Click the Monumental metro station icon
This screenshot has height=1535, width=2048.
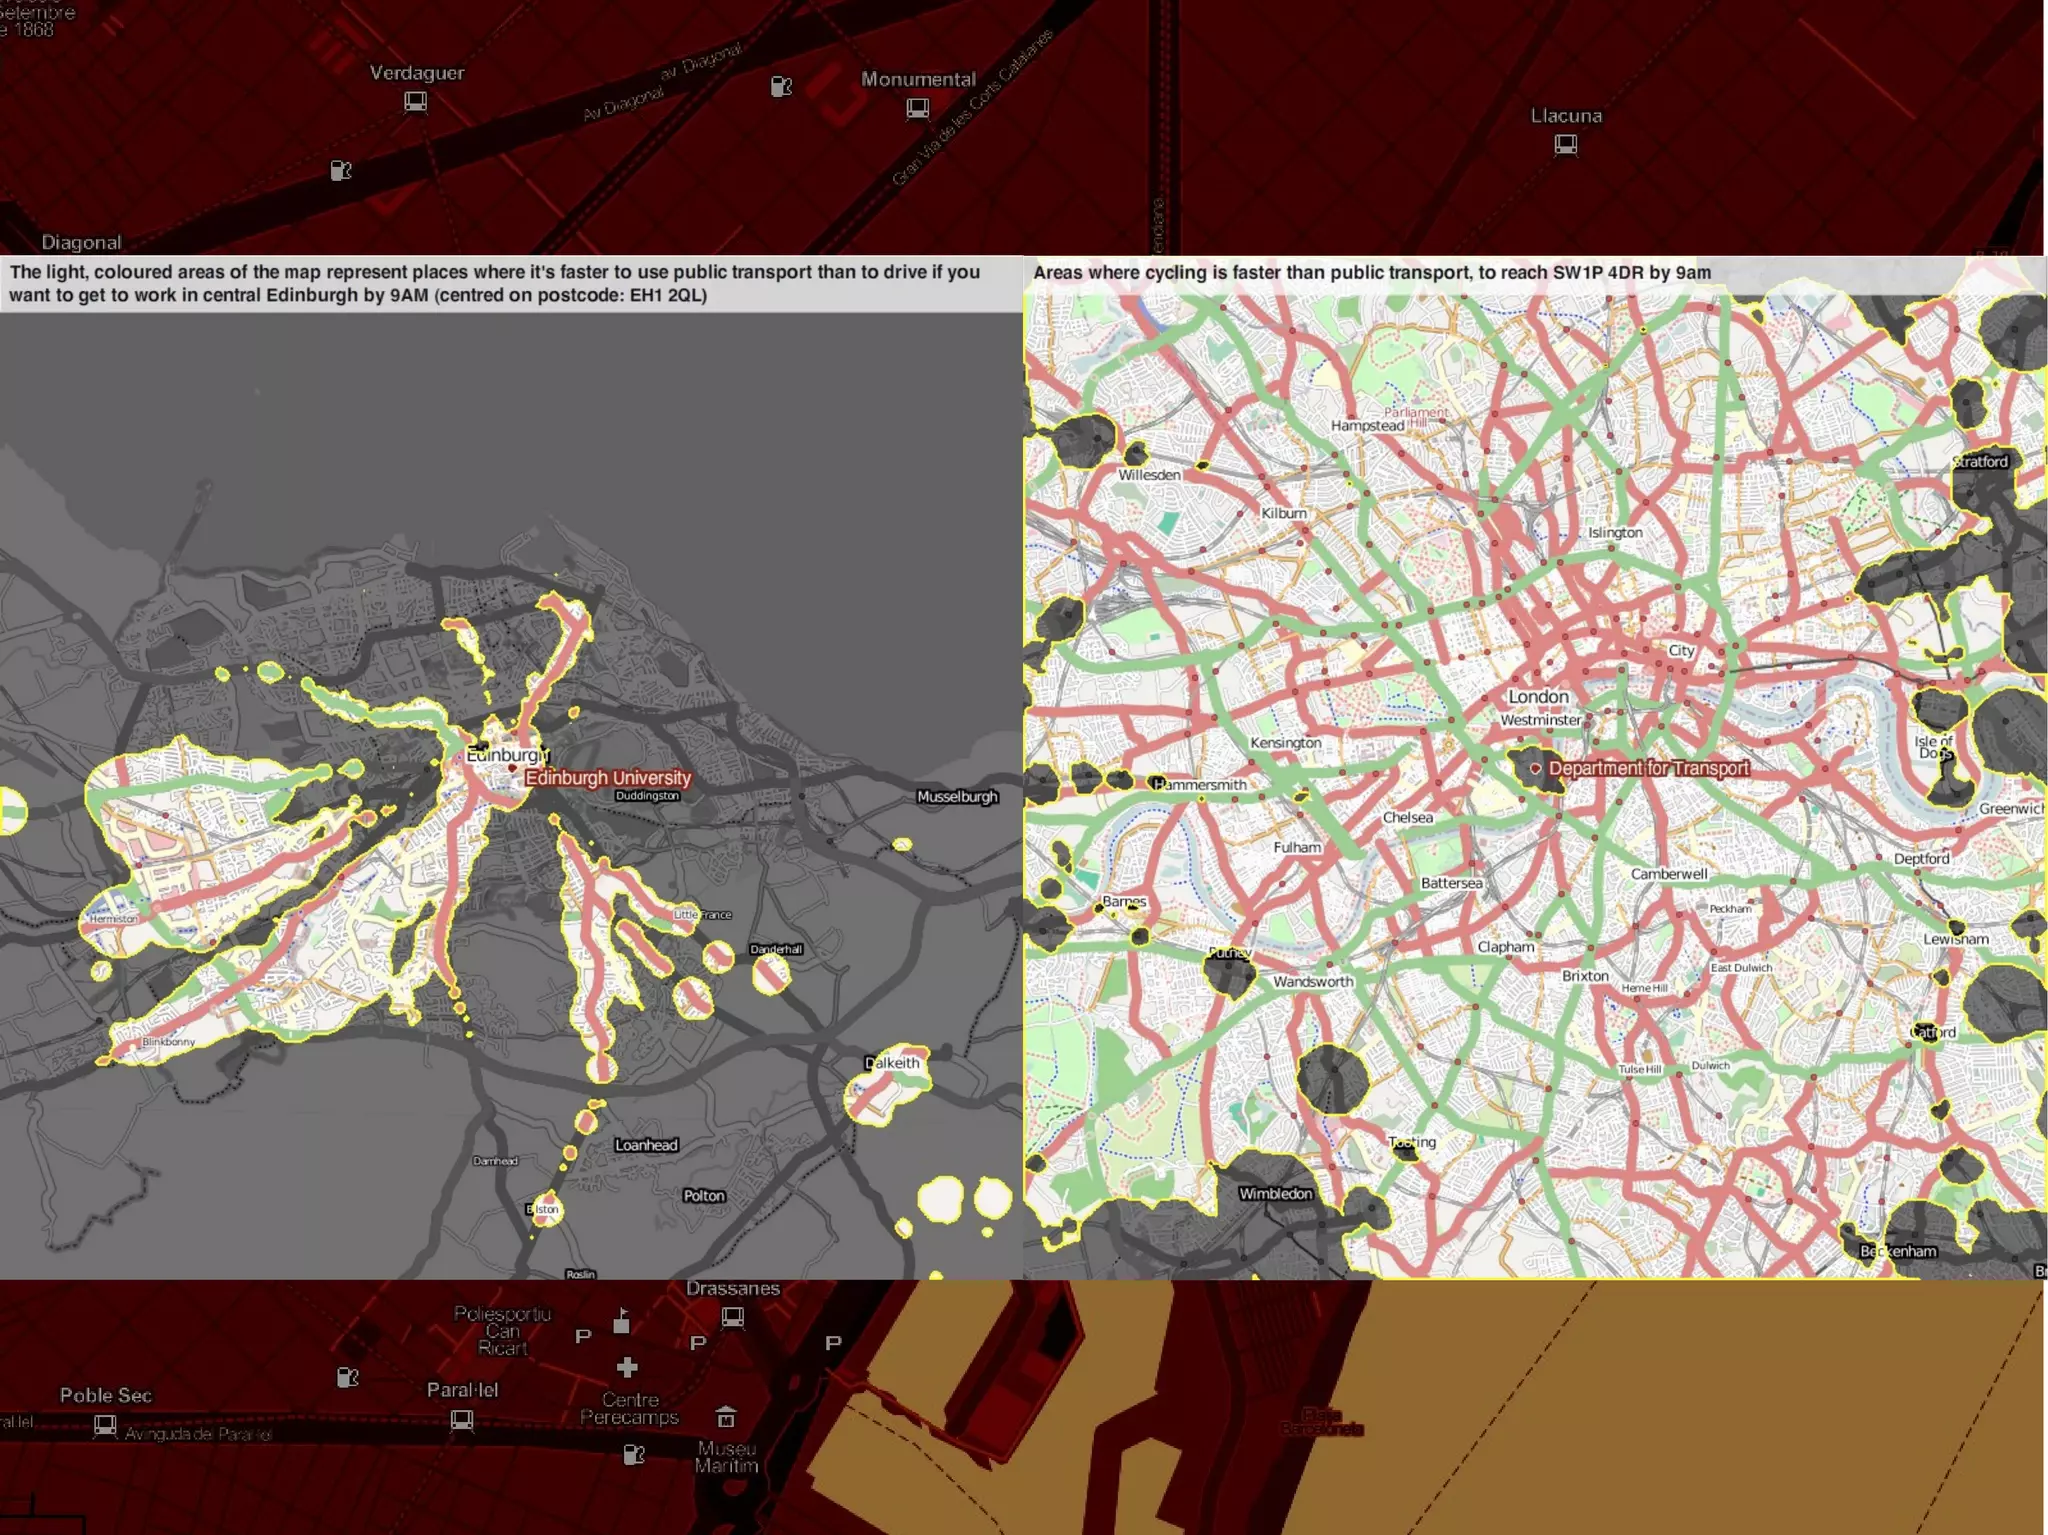tap(917, 108)
